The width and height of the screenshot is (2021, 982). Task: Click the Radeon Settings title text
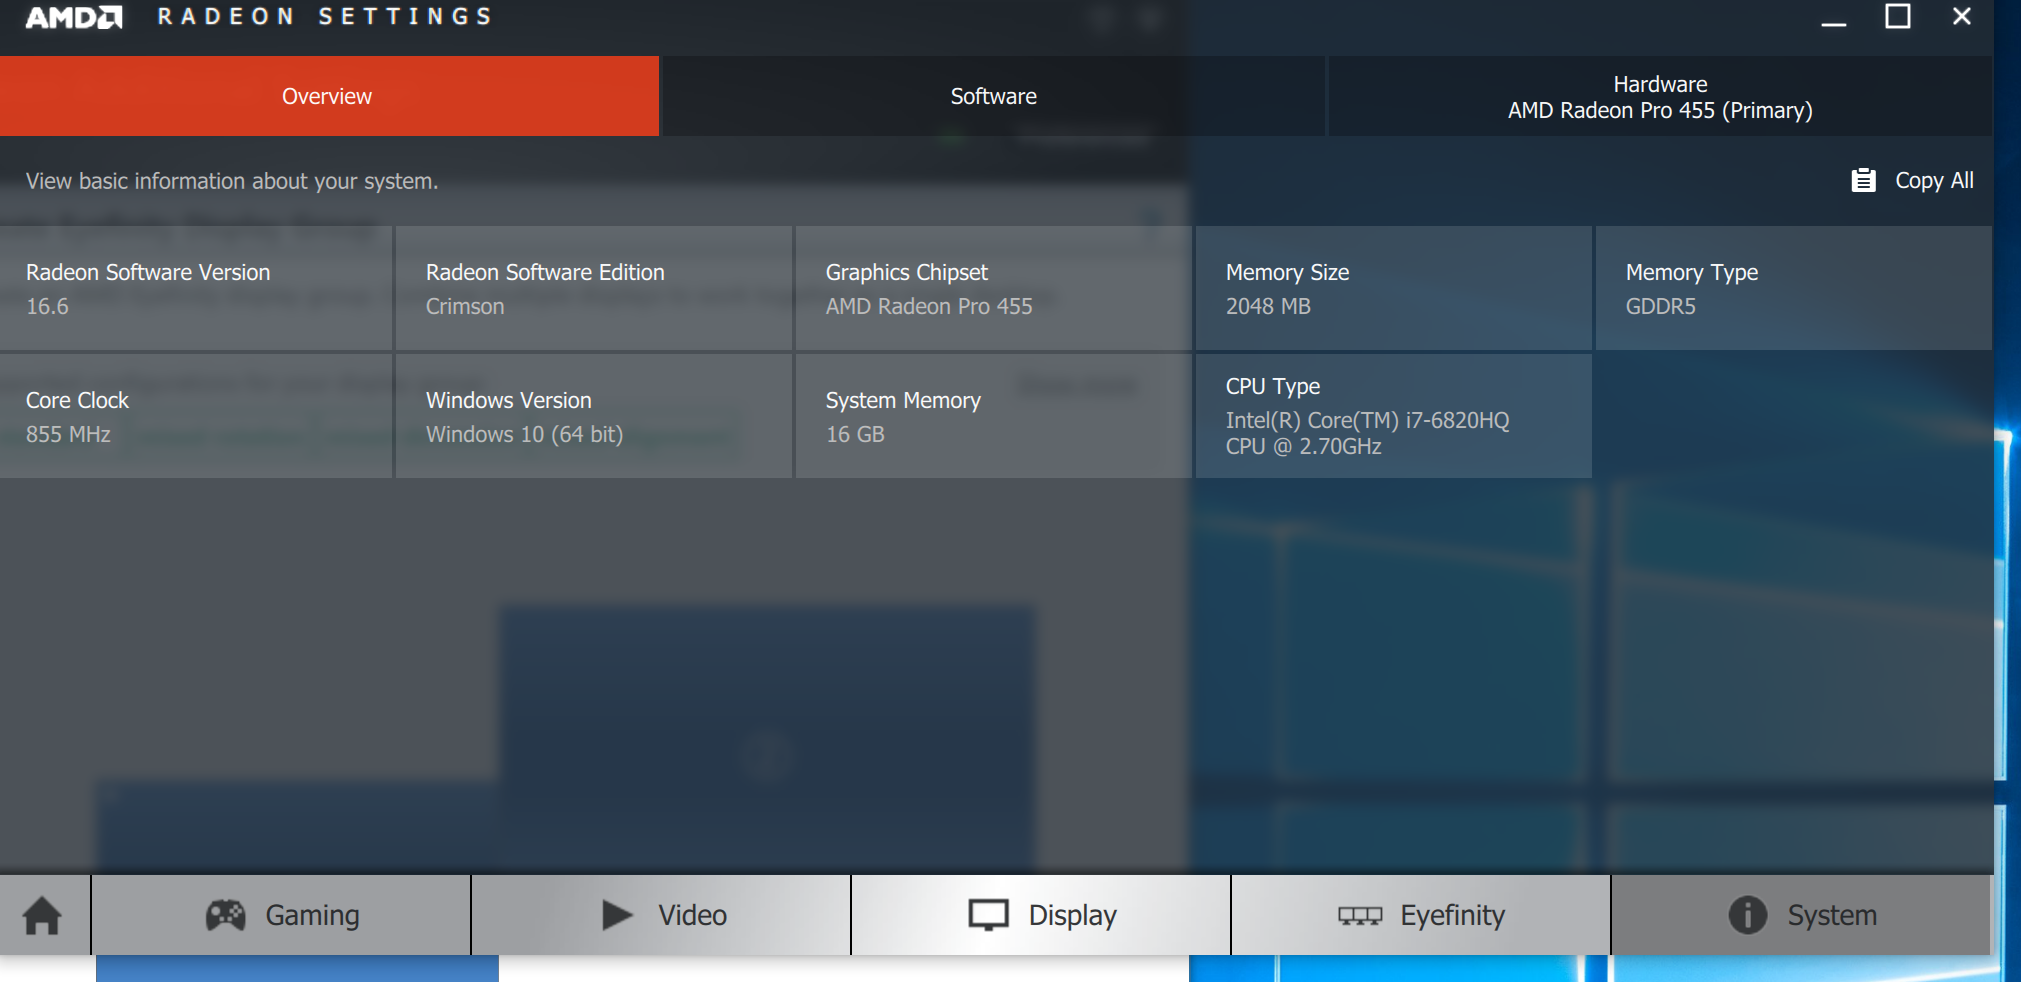coord(325,17)
